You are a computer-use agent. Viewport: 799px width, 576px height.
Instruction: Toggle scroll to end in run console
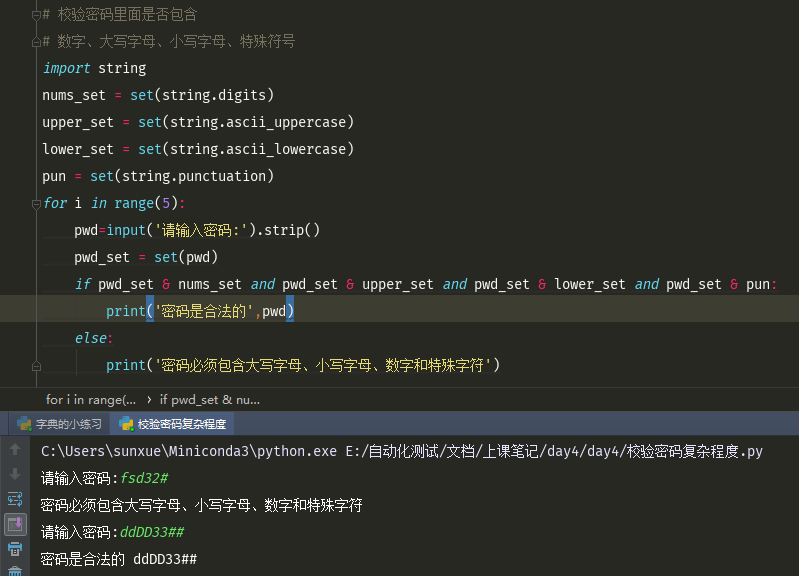(15, 524)
